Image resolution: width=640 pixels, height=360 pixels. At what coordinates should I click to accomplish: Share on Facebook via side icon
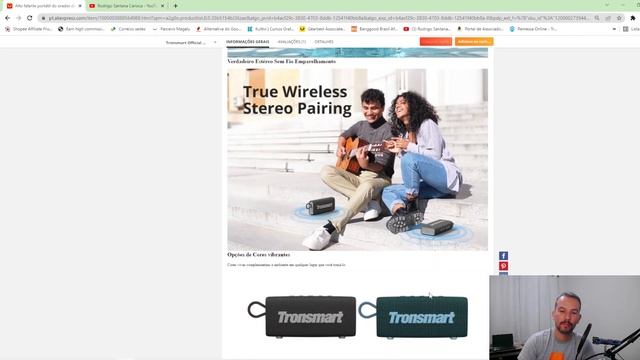503,256
